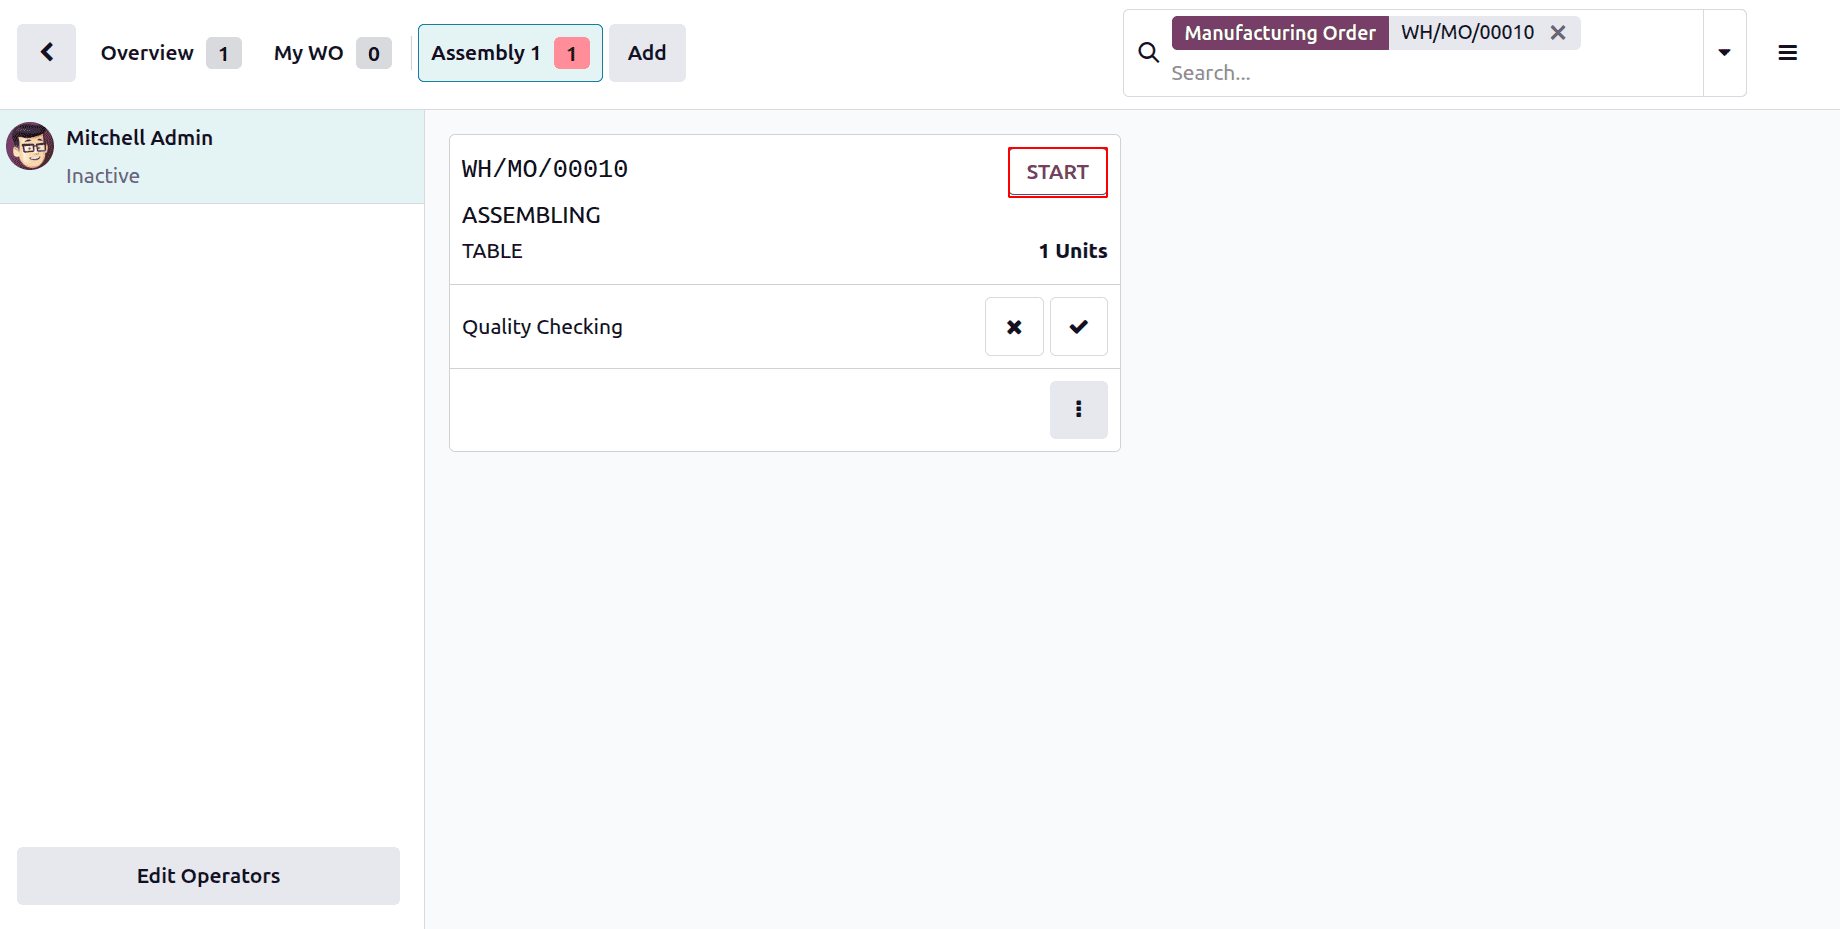Pass the Quality Checking step with checkmark
The image size is (1840, 929).
[1079, 327]
